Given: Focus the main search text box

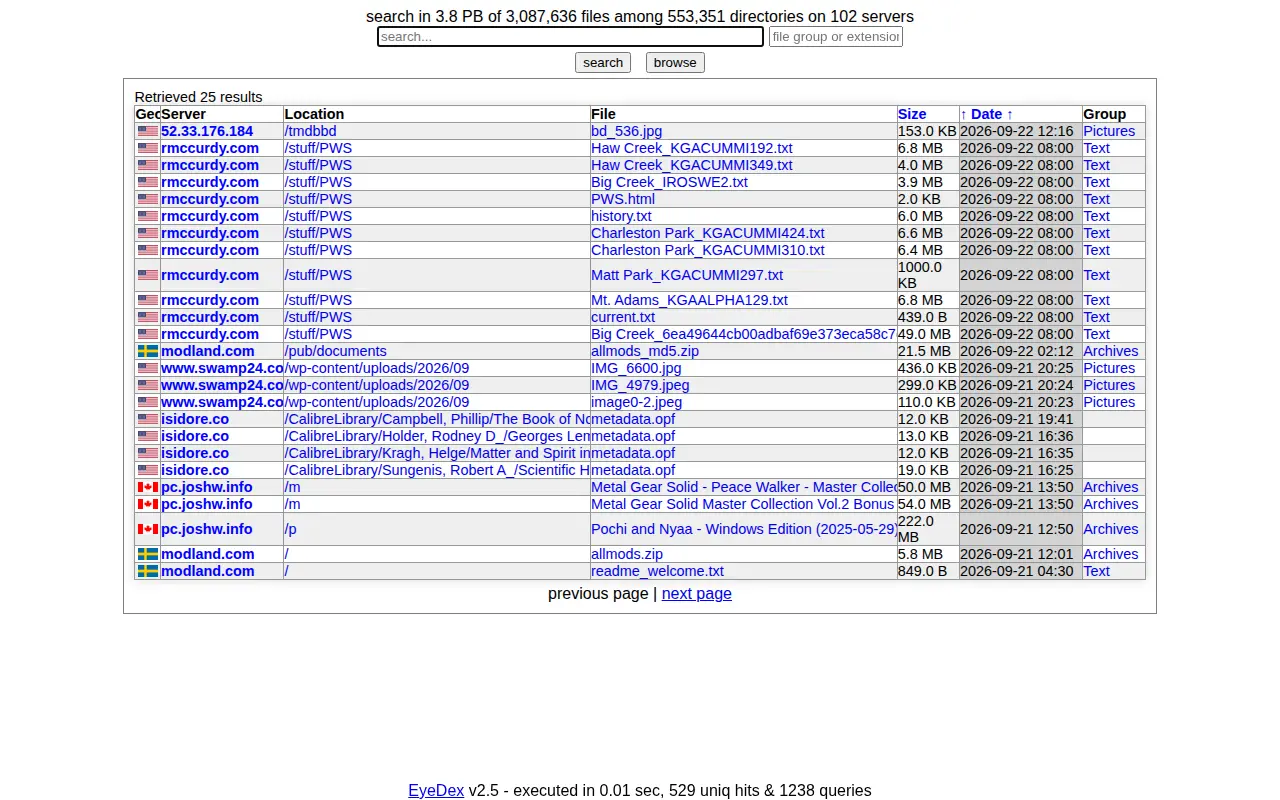Looking at the screenshot, I should 570,37.
